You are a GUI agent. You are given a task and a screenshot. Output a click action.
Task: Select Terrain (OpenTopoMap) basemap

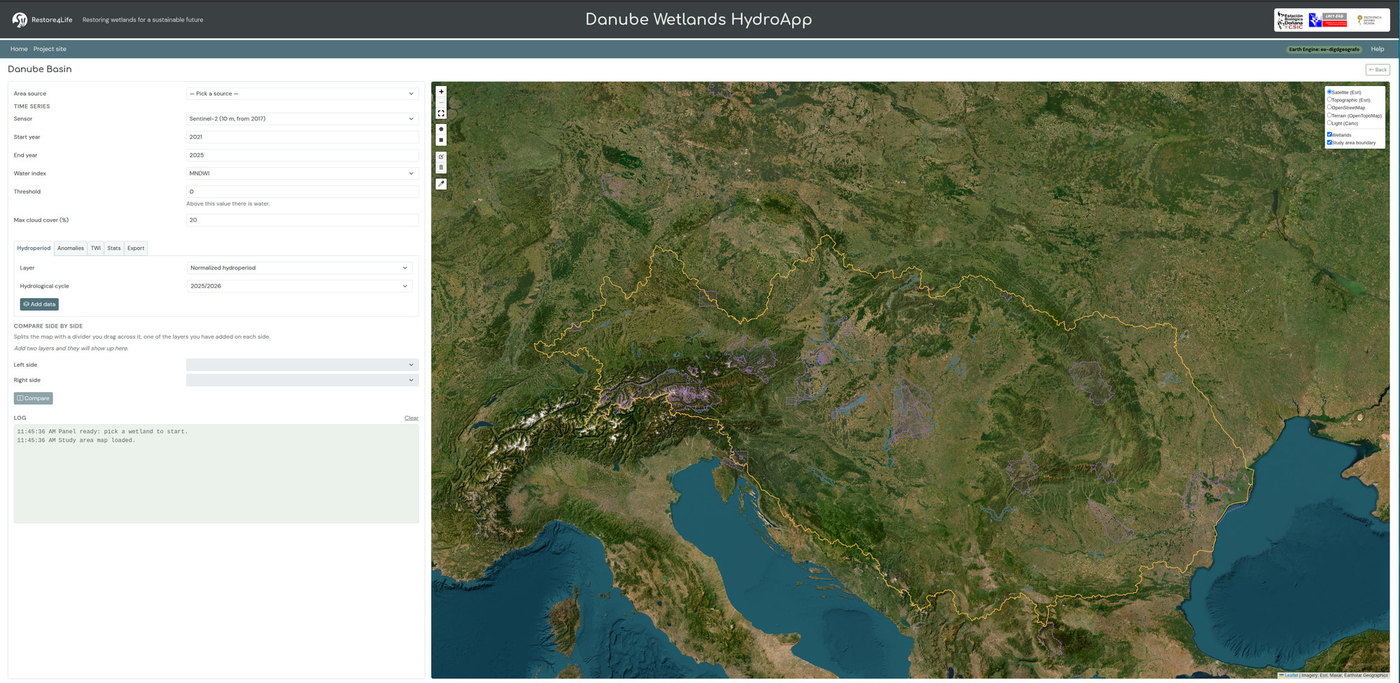[1329, 115]
